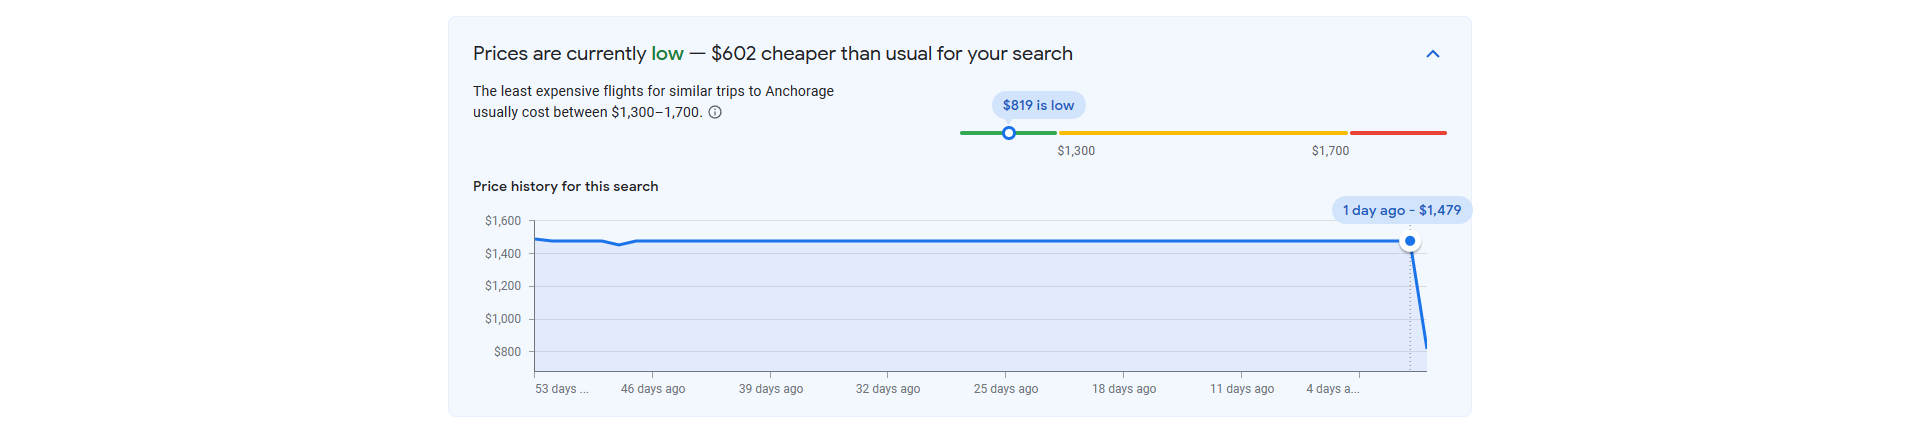Click the 32 days ago axis label
The width and height of the screenshot is (1905, 429).
(x=888, y=389)
